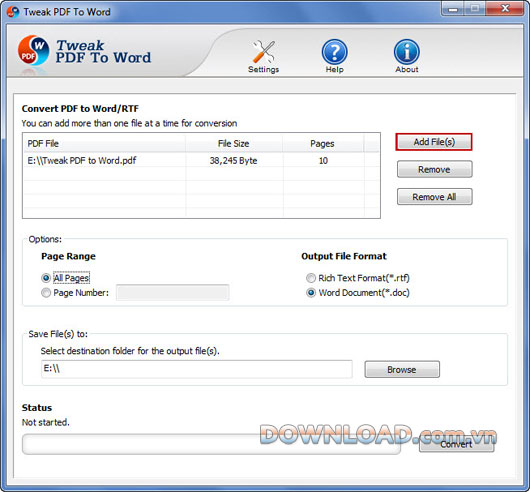
Task: Select the E:\\Tweak PDF to Word.pdf row
Action: pos(201,161)
